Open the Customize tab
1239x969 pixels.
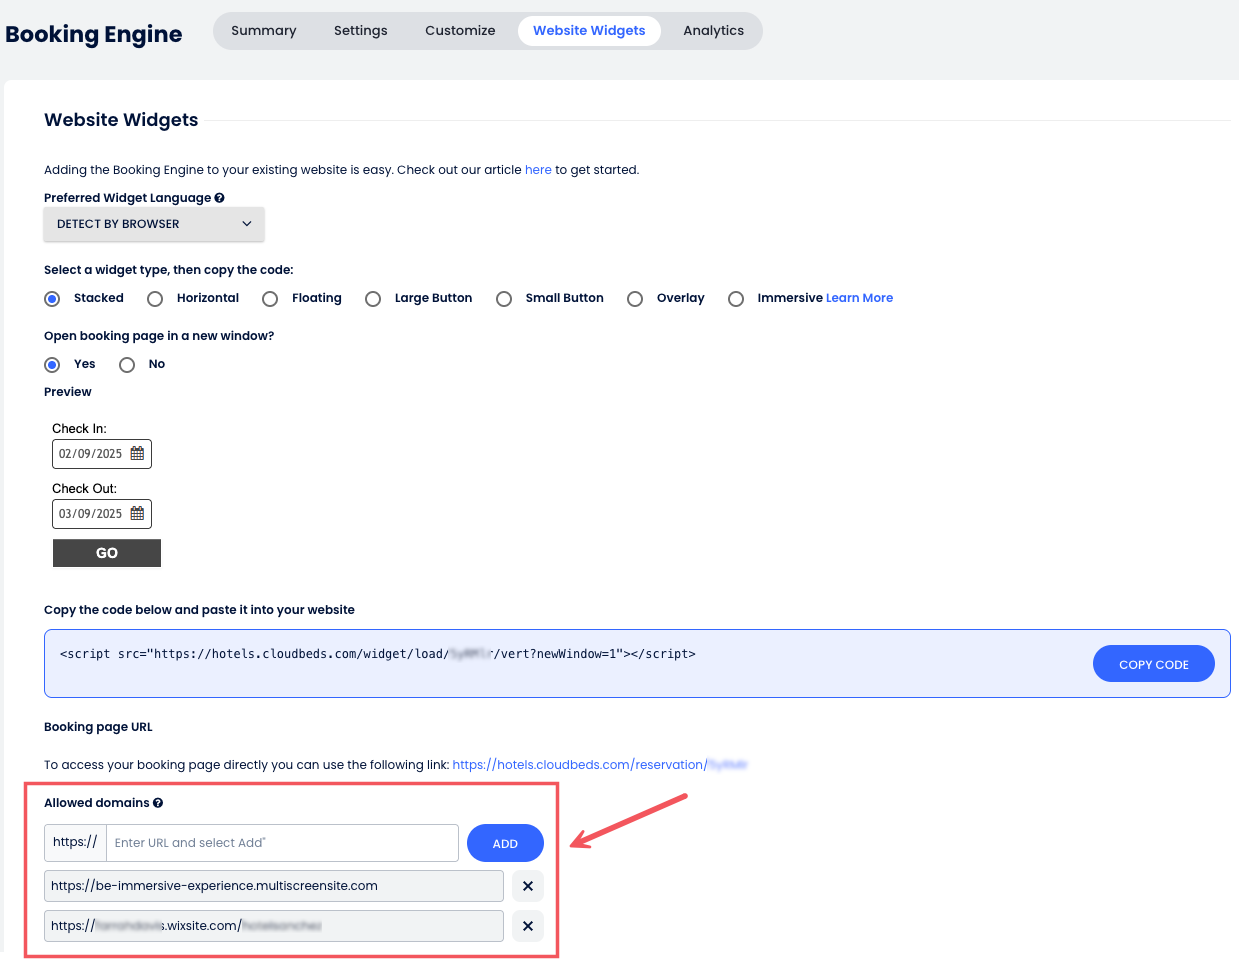point(460,31)
